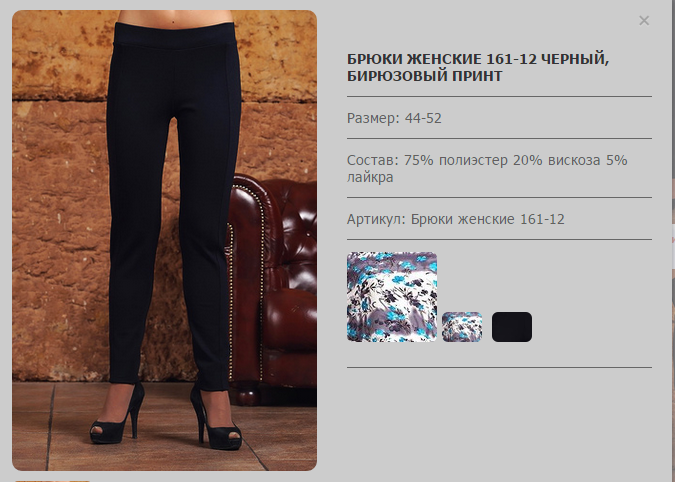
Task: Open the large turquoise print fabric preview
Action: (x=392, y=297)
